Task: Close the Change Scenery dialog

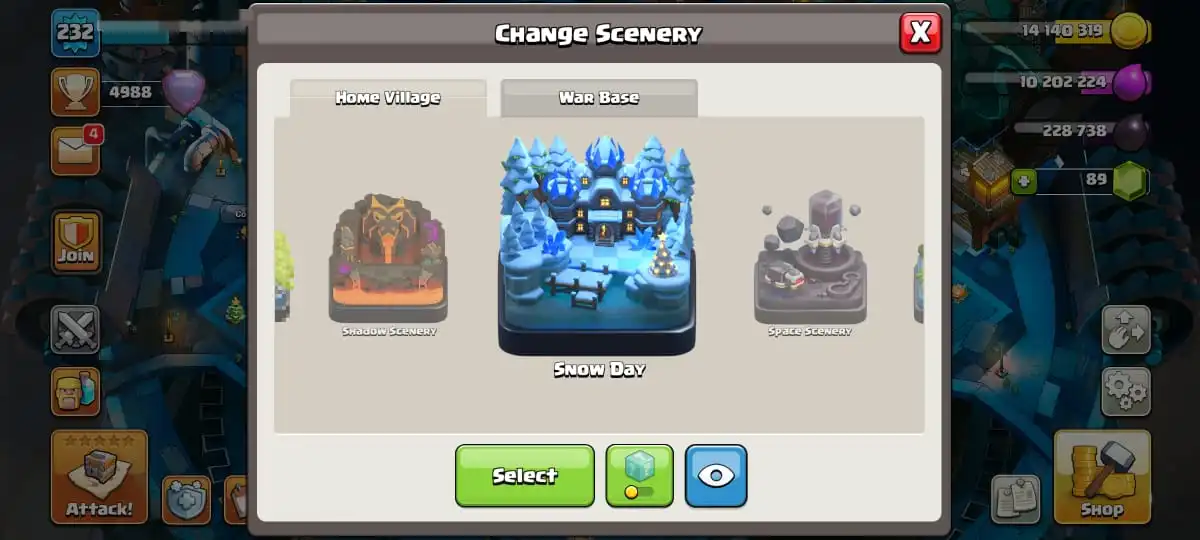Action: click(x=921, y=33)
